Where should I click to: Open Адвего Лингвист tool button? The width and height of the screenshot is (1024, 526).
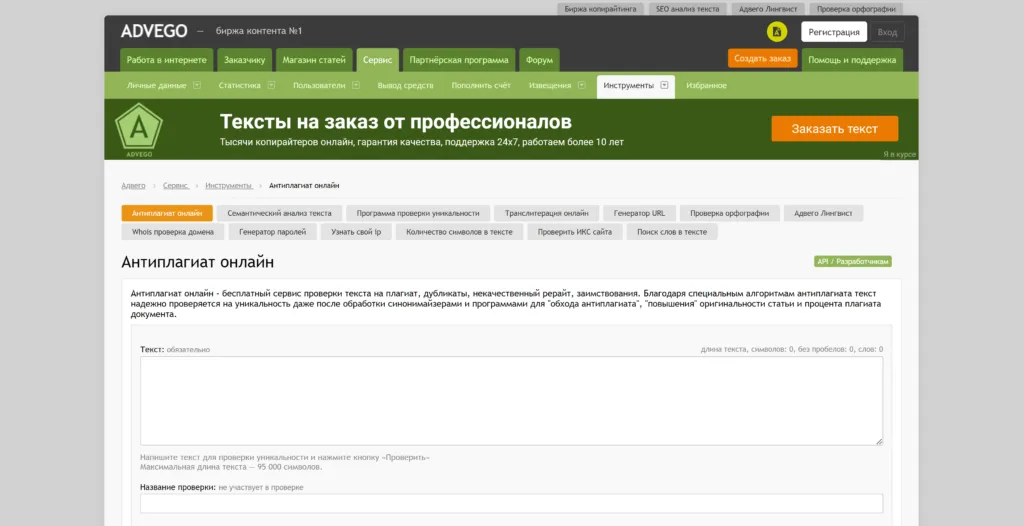[823, 213]
